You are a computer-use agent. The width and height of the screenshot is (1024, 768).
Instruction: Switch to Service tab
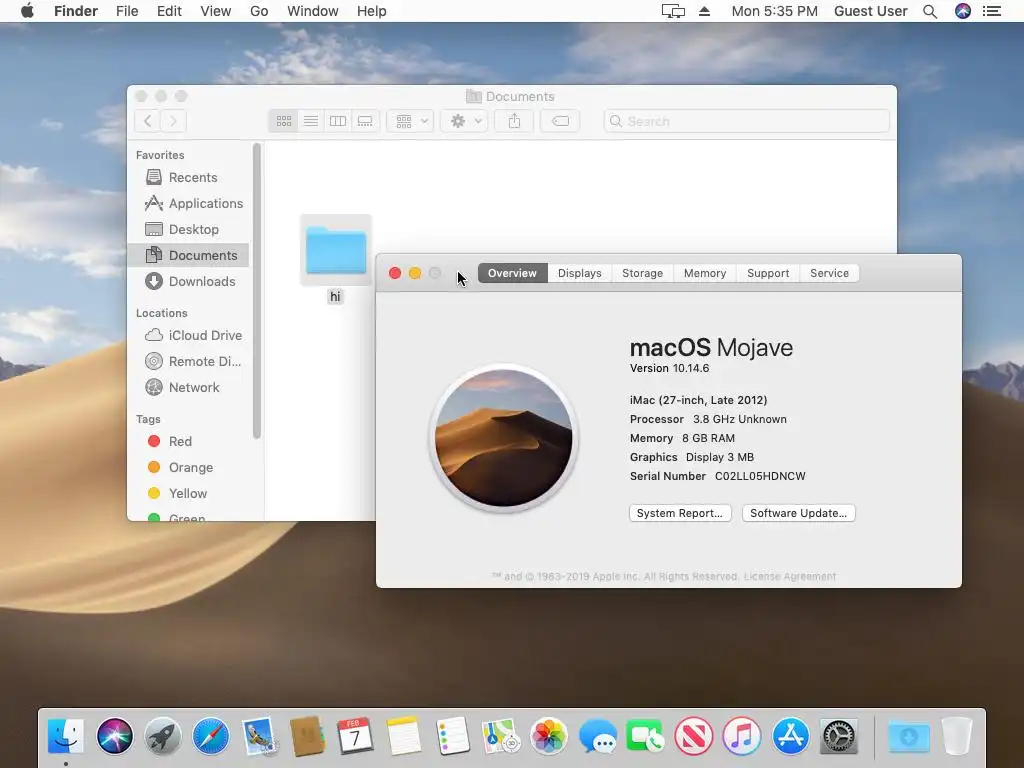(x=829, y=274)
